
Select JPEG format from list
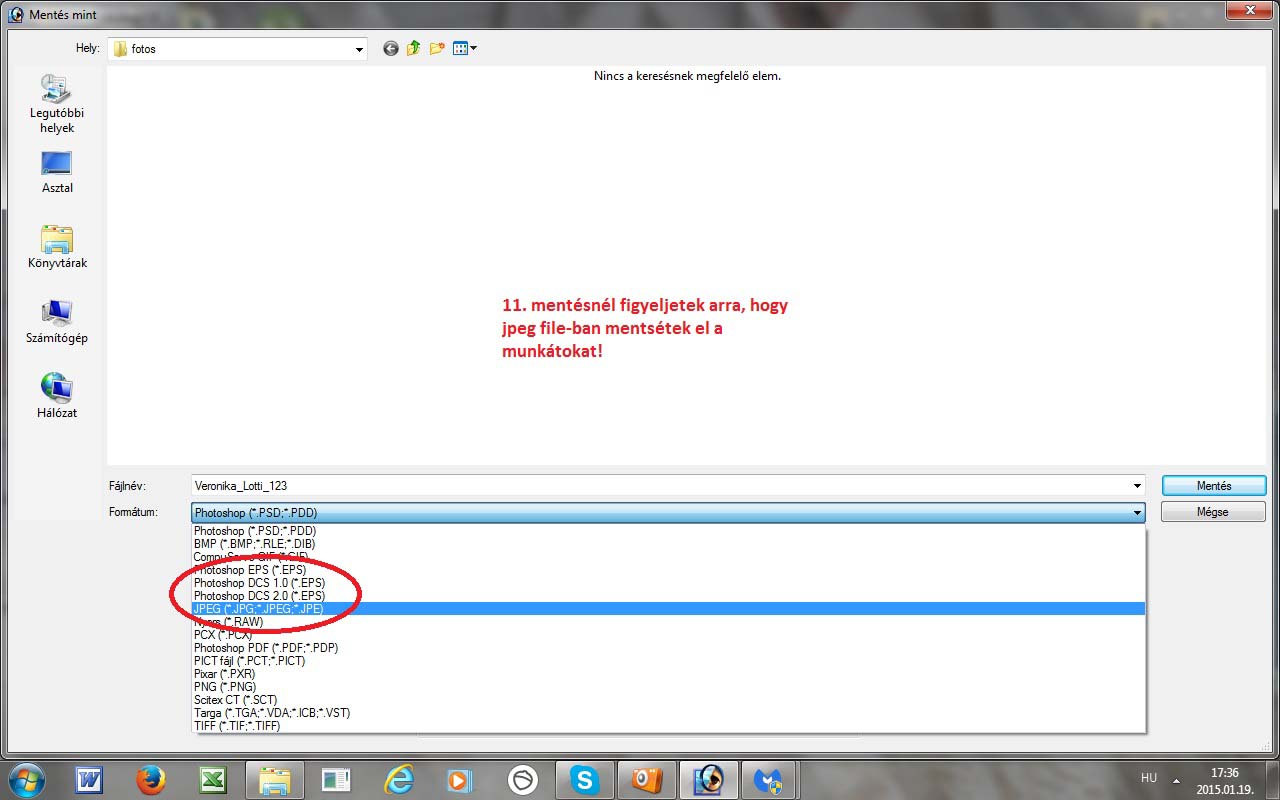tap(258, 609)
